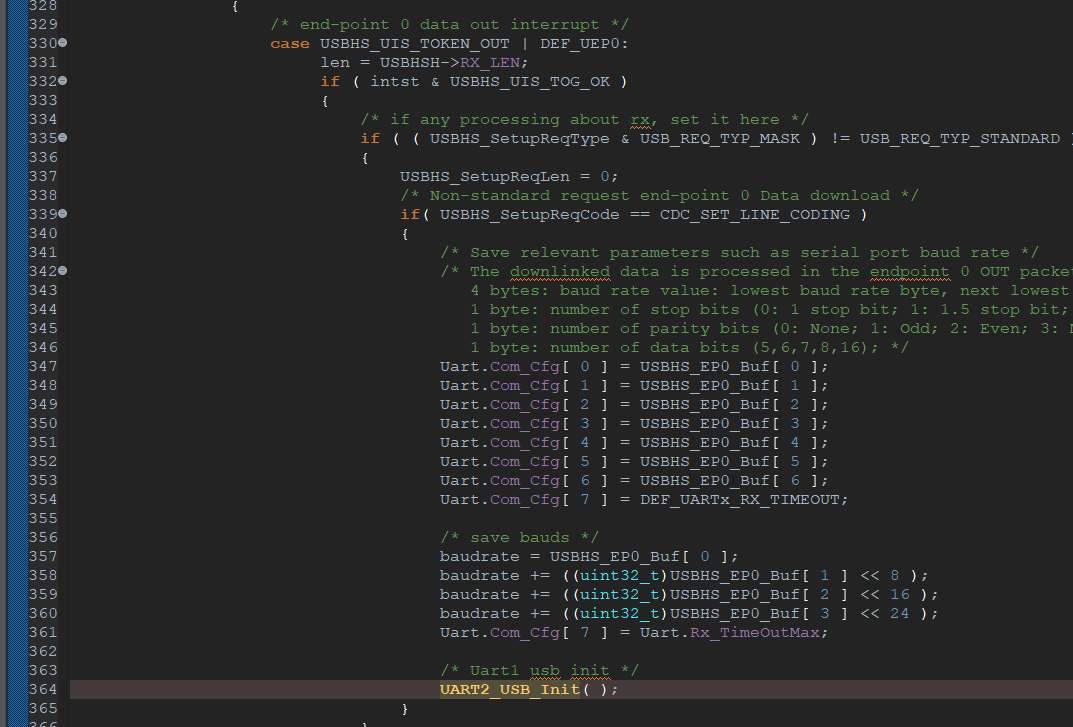Click the case keyword on line 330

[290, 43]
